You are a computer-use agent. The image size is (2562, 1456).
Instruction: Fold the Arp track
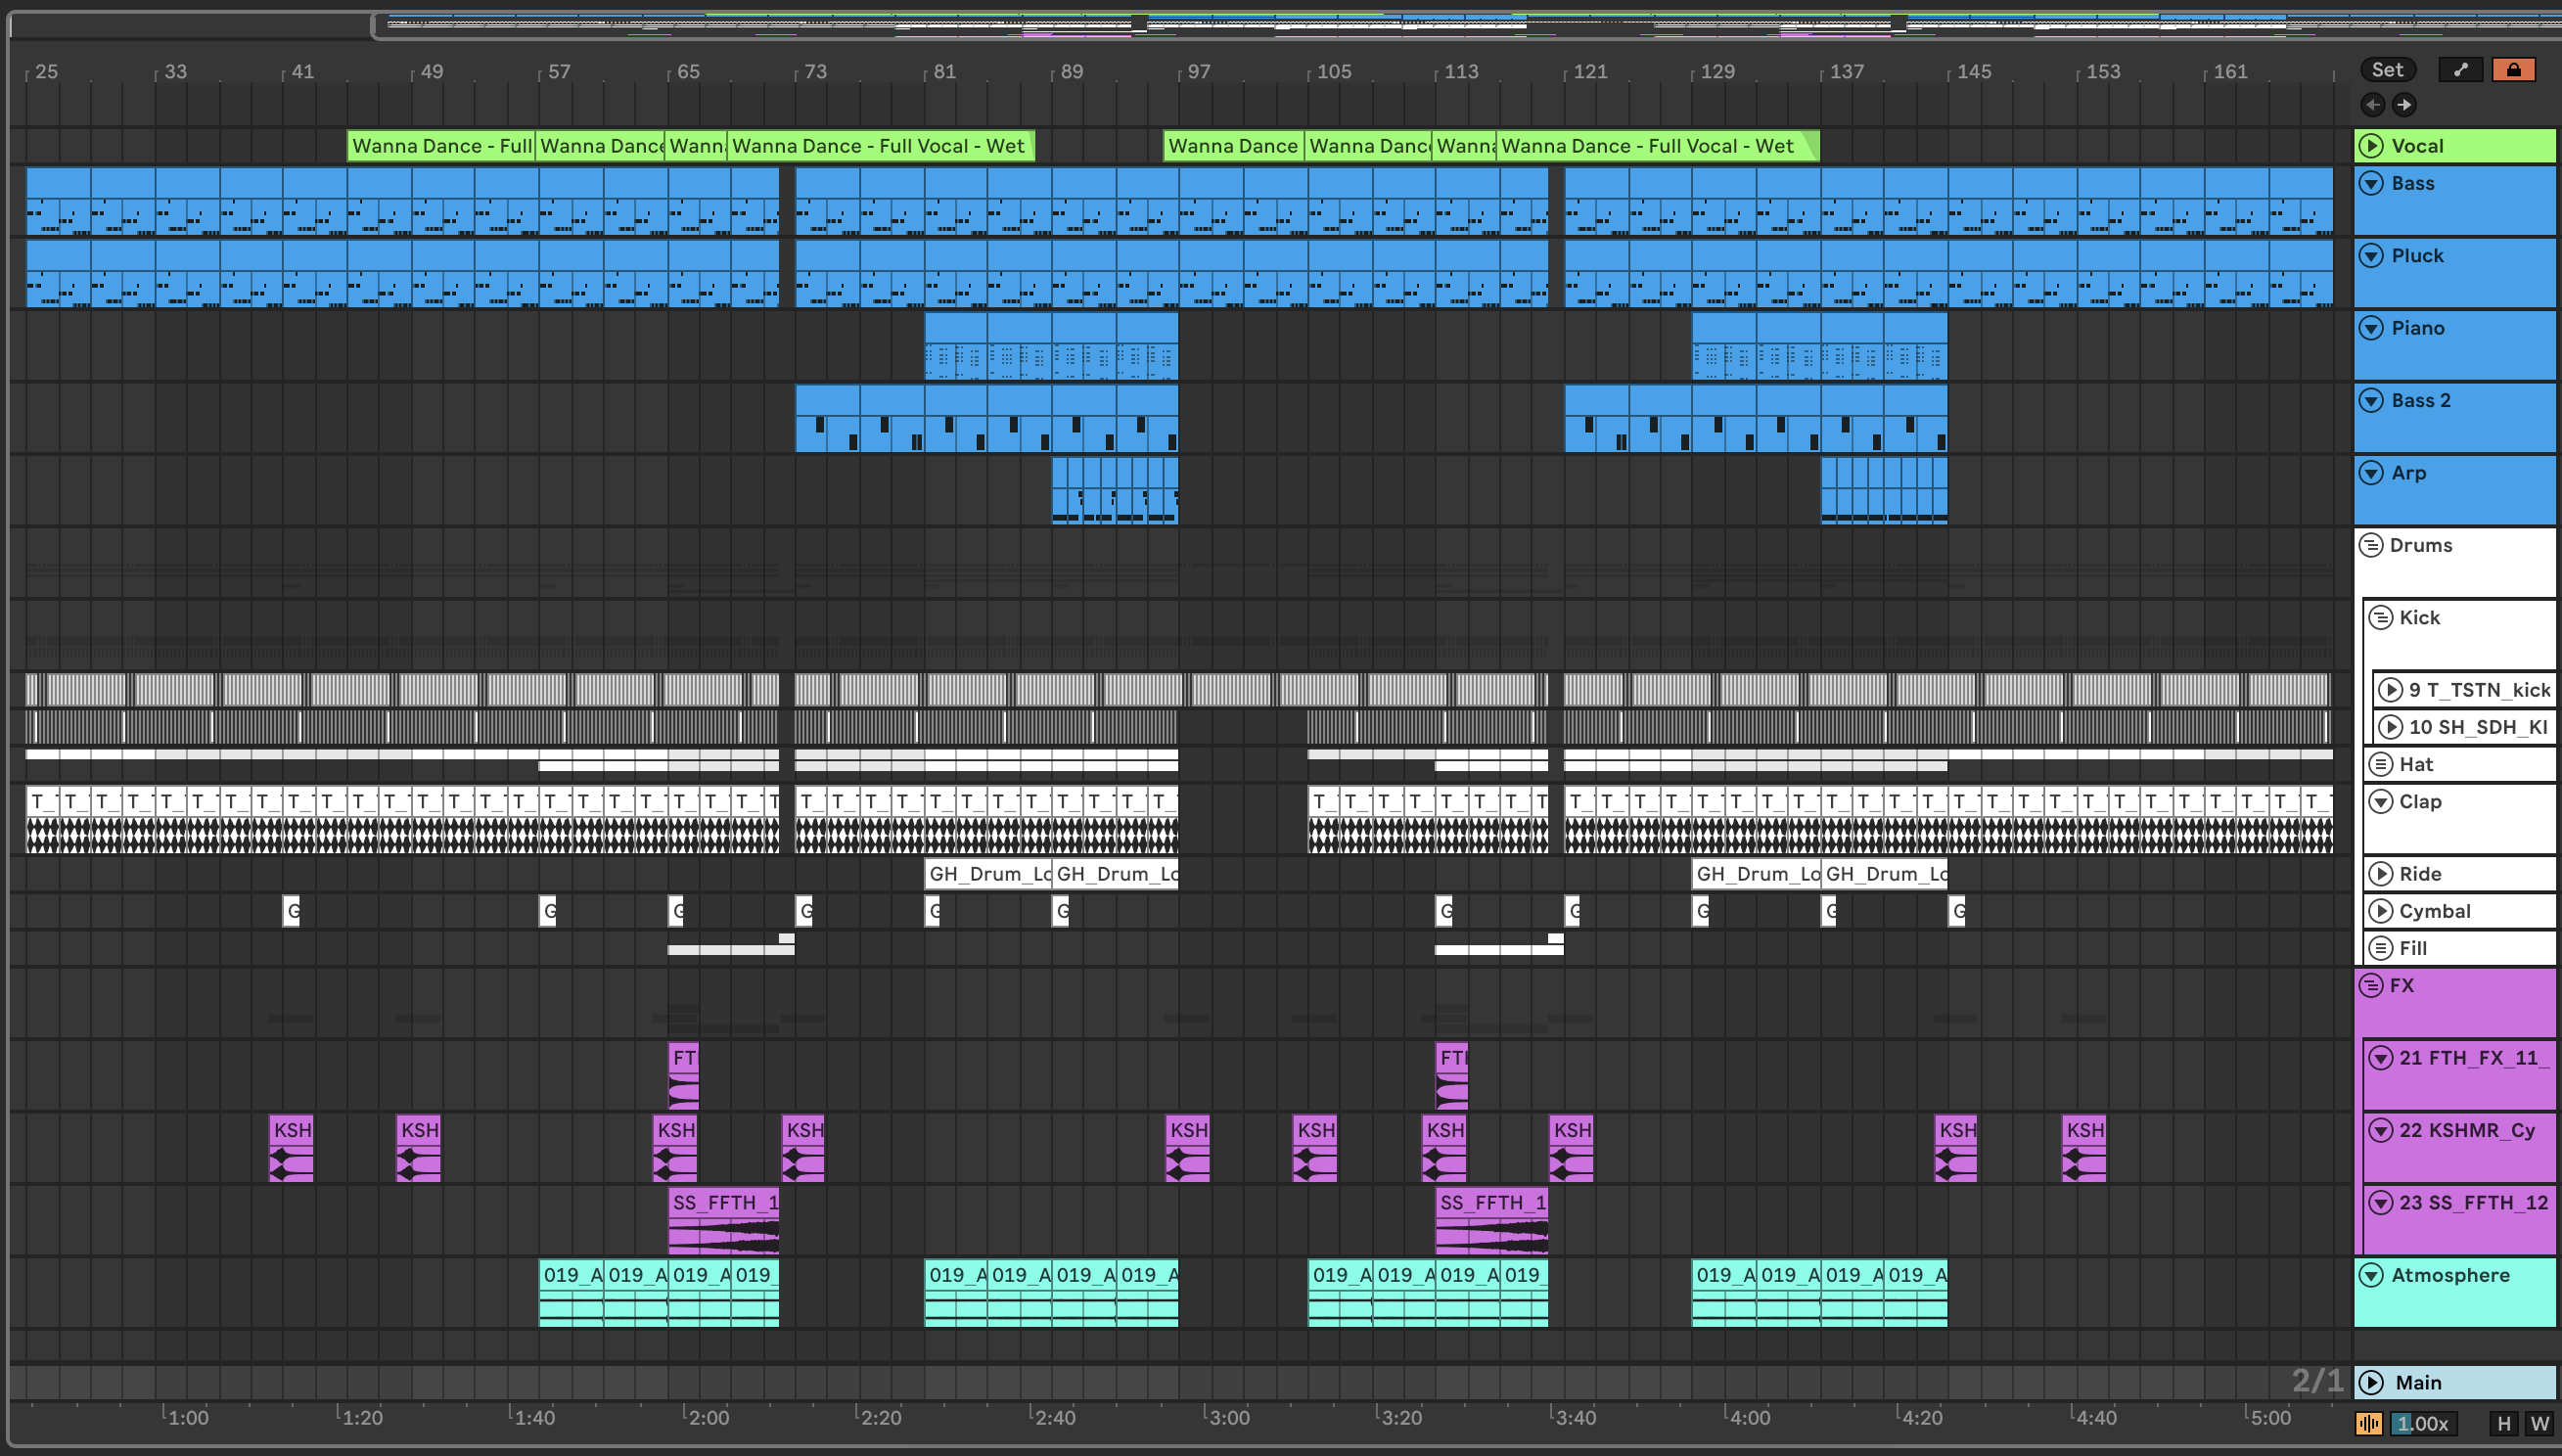click(2371, 472)
